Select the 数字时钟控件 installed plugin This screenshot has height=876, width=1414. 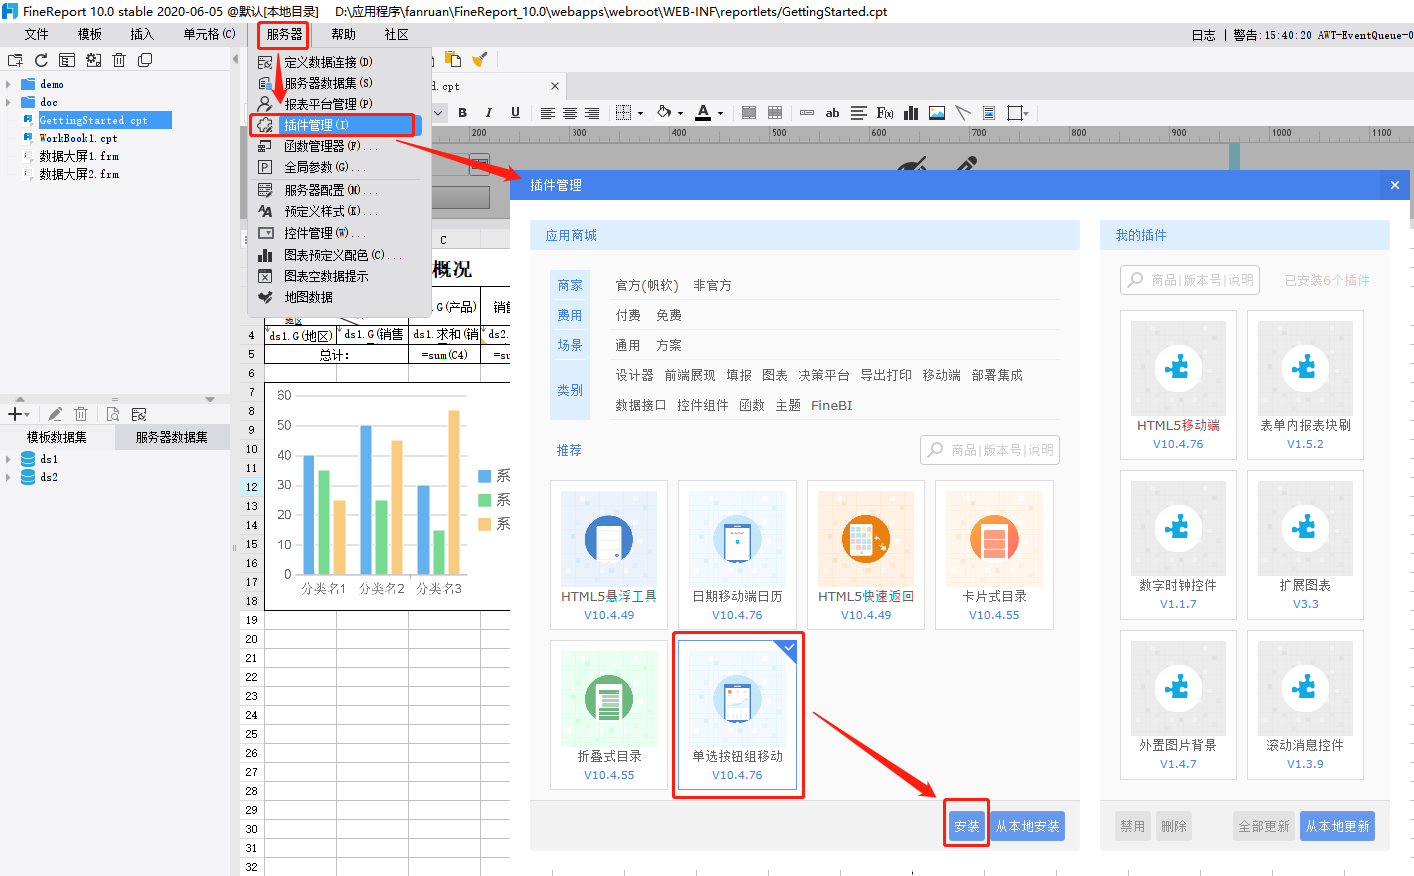[1178, 545]
